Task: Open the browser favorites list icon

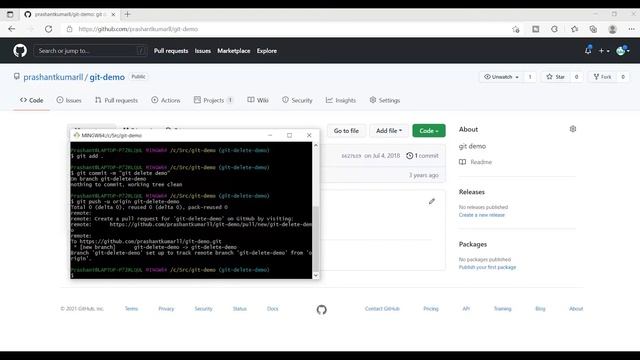Action: click(575, 29)
